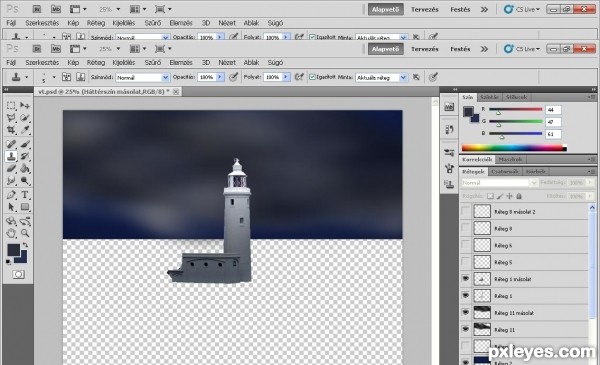Show the Réteg 6 layer
Screen dimensions: 600x365
[x=465, y=245]
